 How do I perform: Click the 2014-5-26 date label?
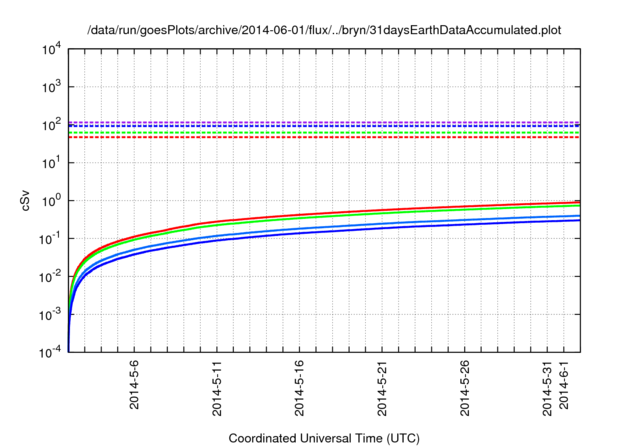tap(464, 388)
